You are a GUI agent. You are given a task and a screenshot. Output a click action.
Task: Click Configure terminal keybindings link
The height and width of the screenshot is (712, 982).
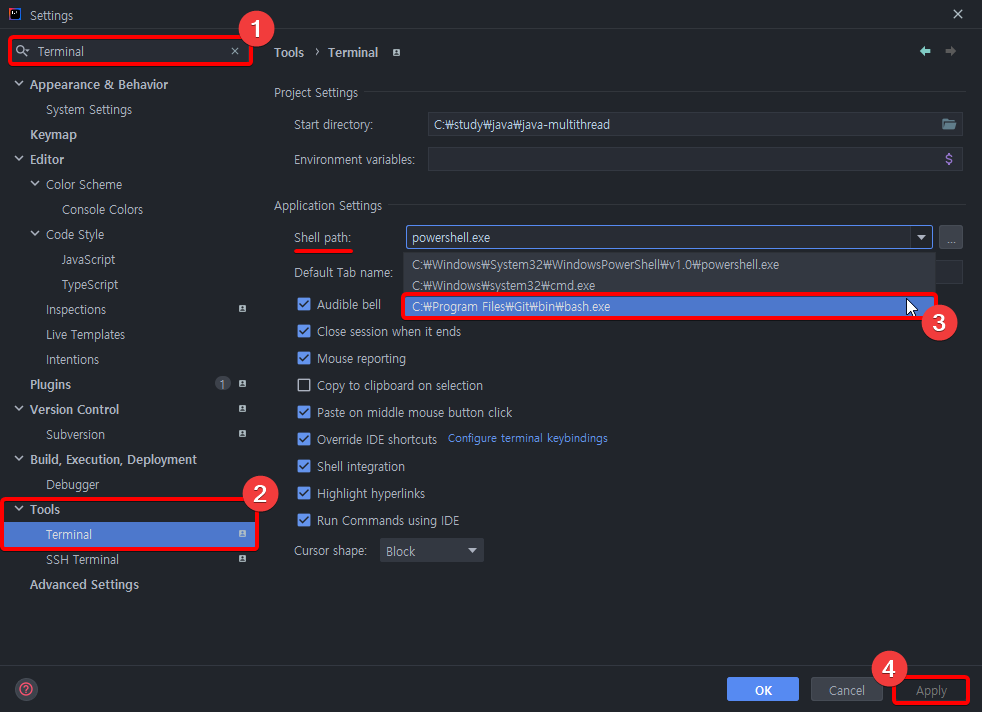pos(527,438)
